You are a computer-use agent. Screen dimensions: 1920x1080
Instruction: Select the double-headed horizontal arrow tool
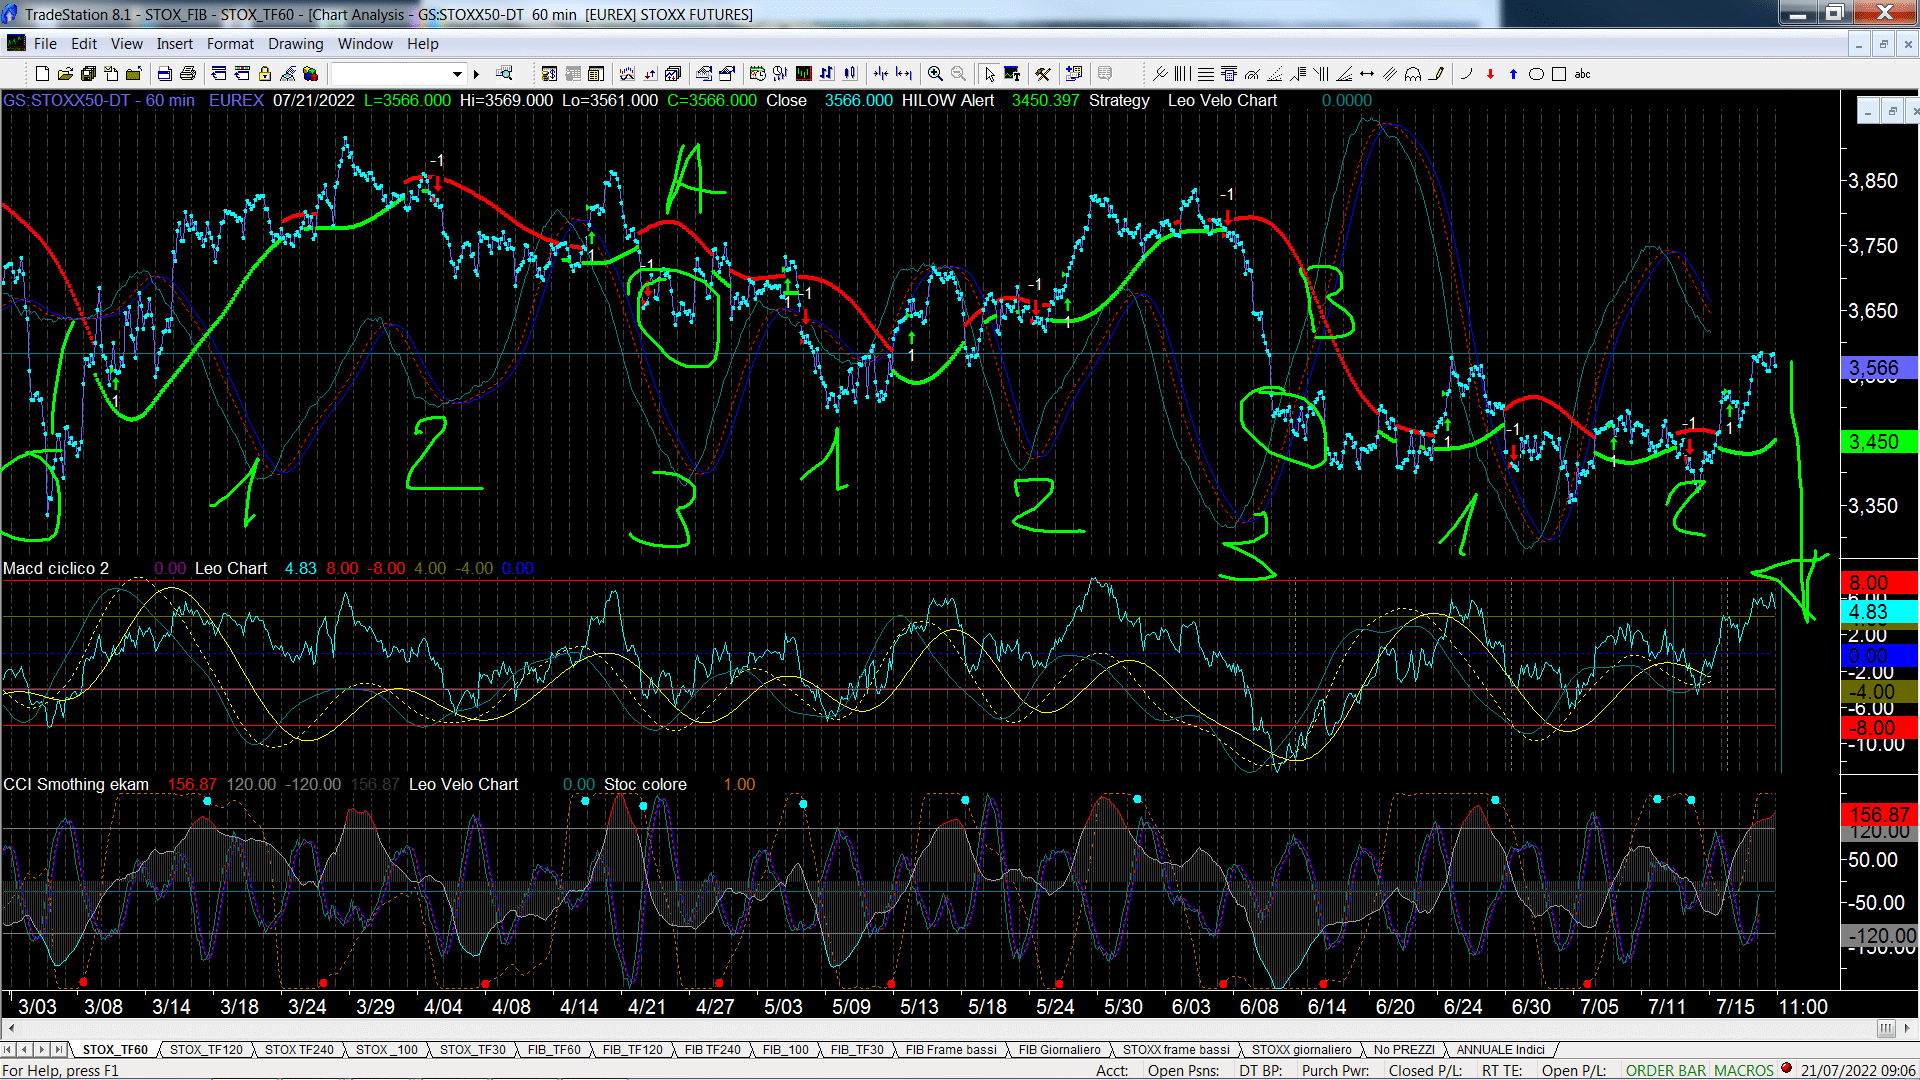[1367, 74]
